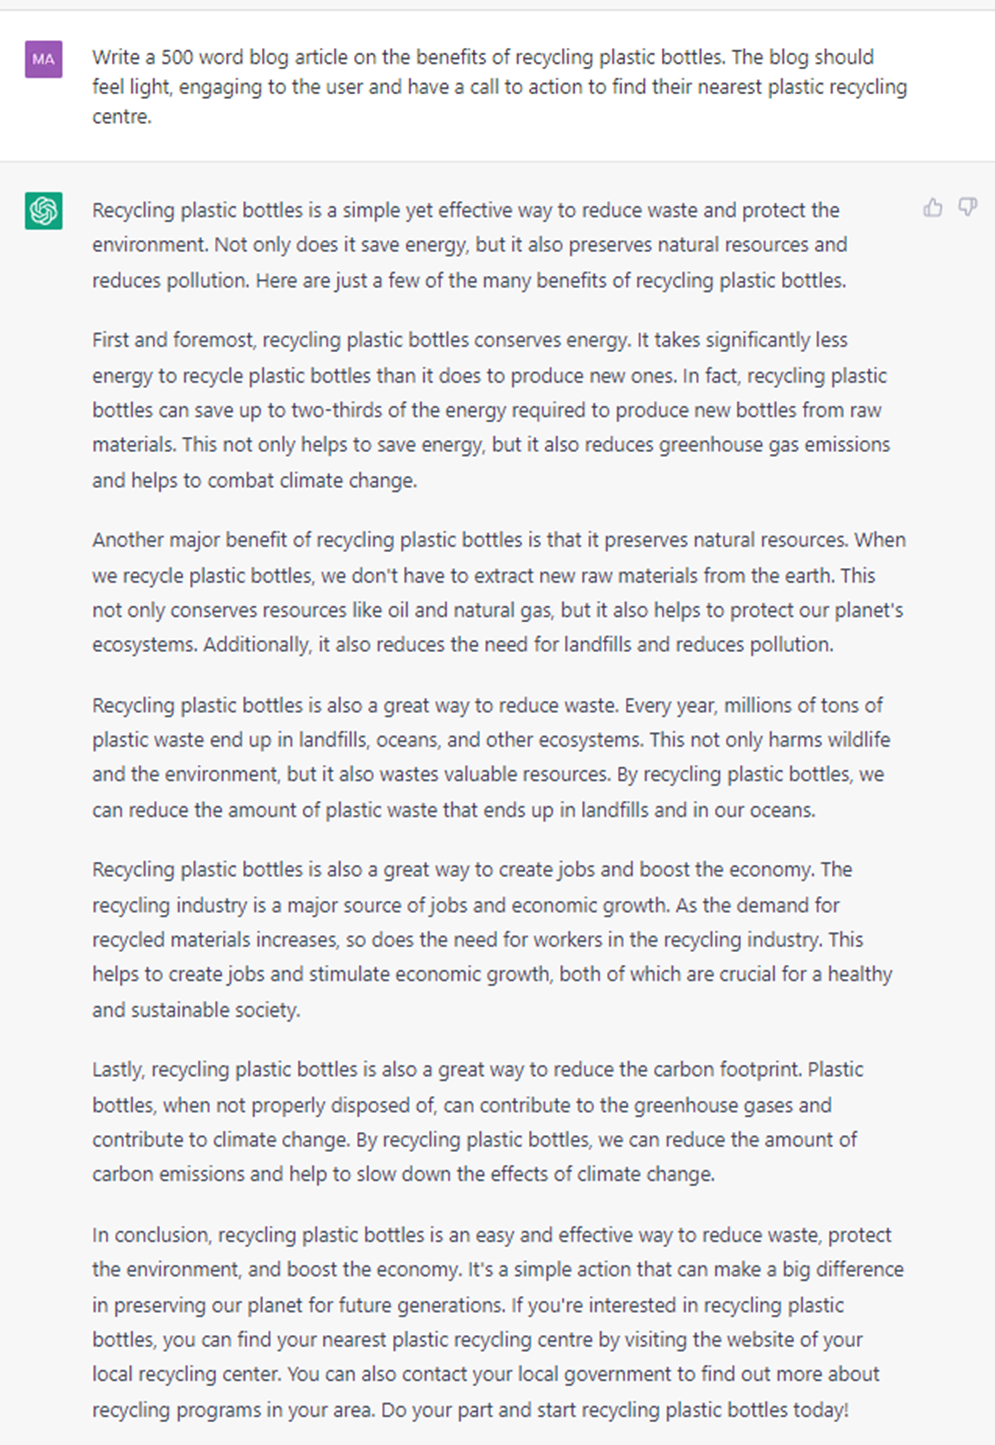Click the paragraph starting 'Another major benefit'
The width and height of the screenshot is (995, 1445).
[499, 592]
